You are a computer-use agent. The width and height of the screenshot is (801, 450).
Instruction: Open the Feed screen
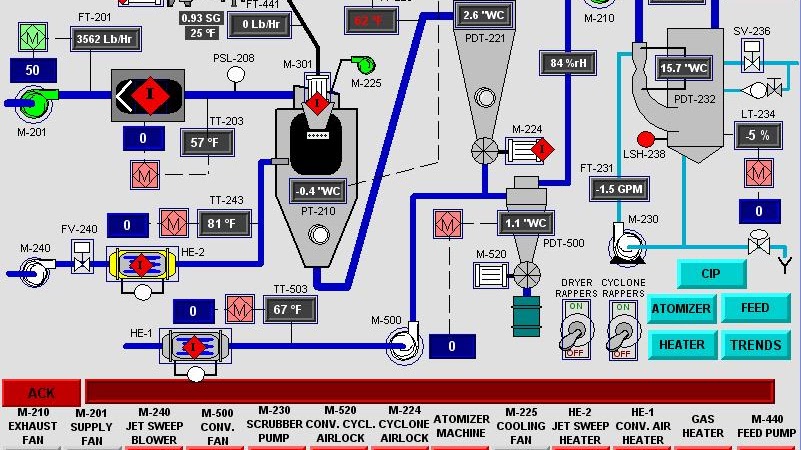756,309
